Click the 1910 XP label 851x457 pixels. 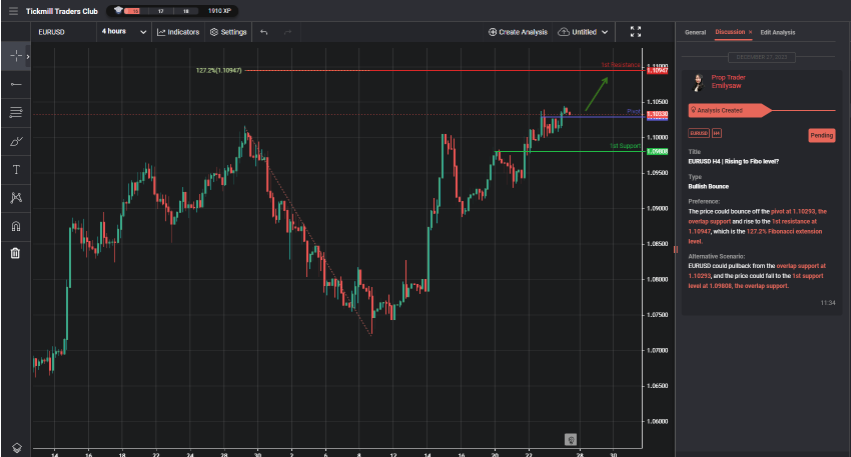click(x=219, y=11)
